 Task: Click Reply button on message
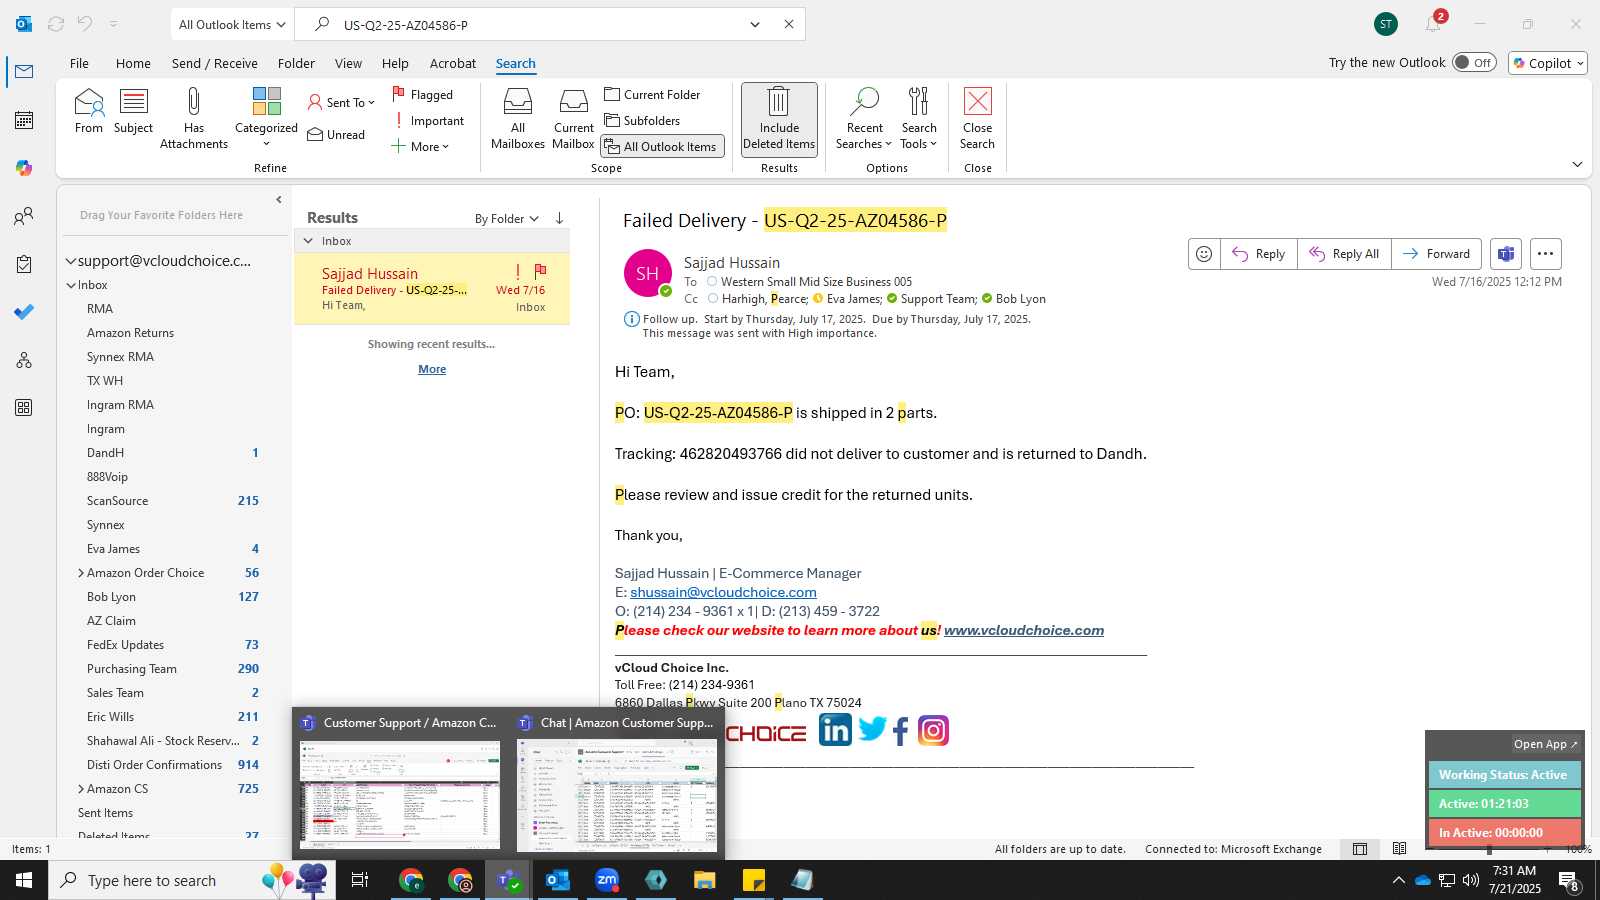pyautogui.click(x=1258, y=254)
